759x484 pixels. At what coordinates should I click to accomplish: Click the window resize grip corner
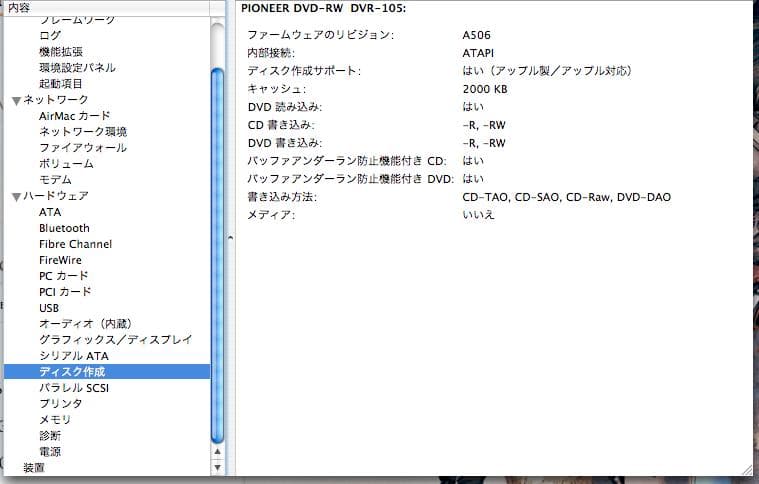(x=747, y=469)
